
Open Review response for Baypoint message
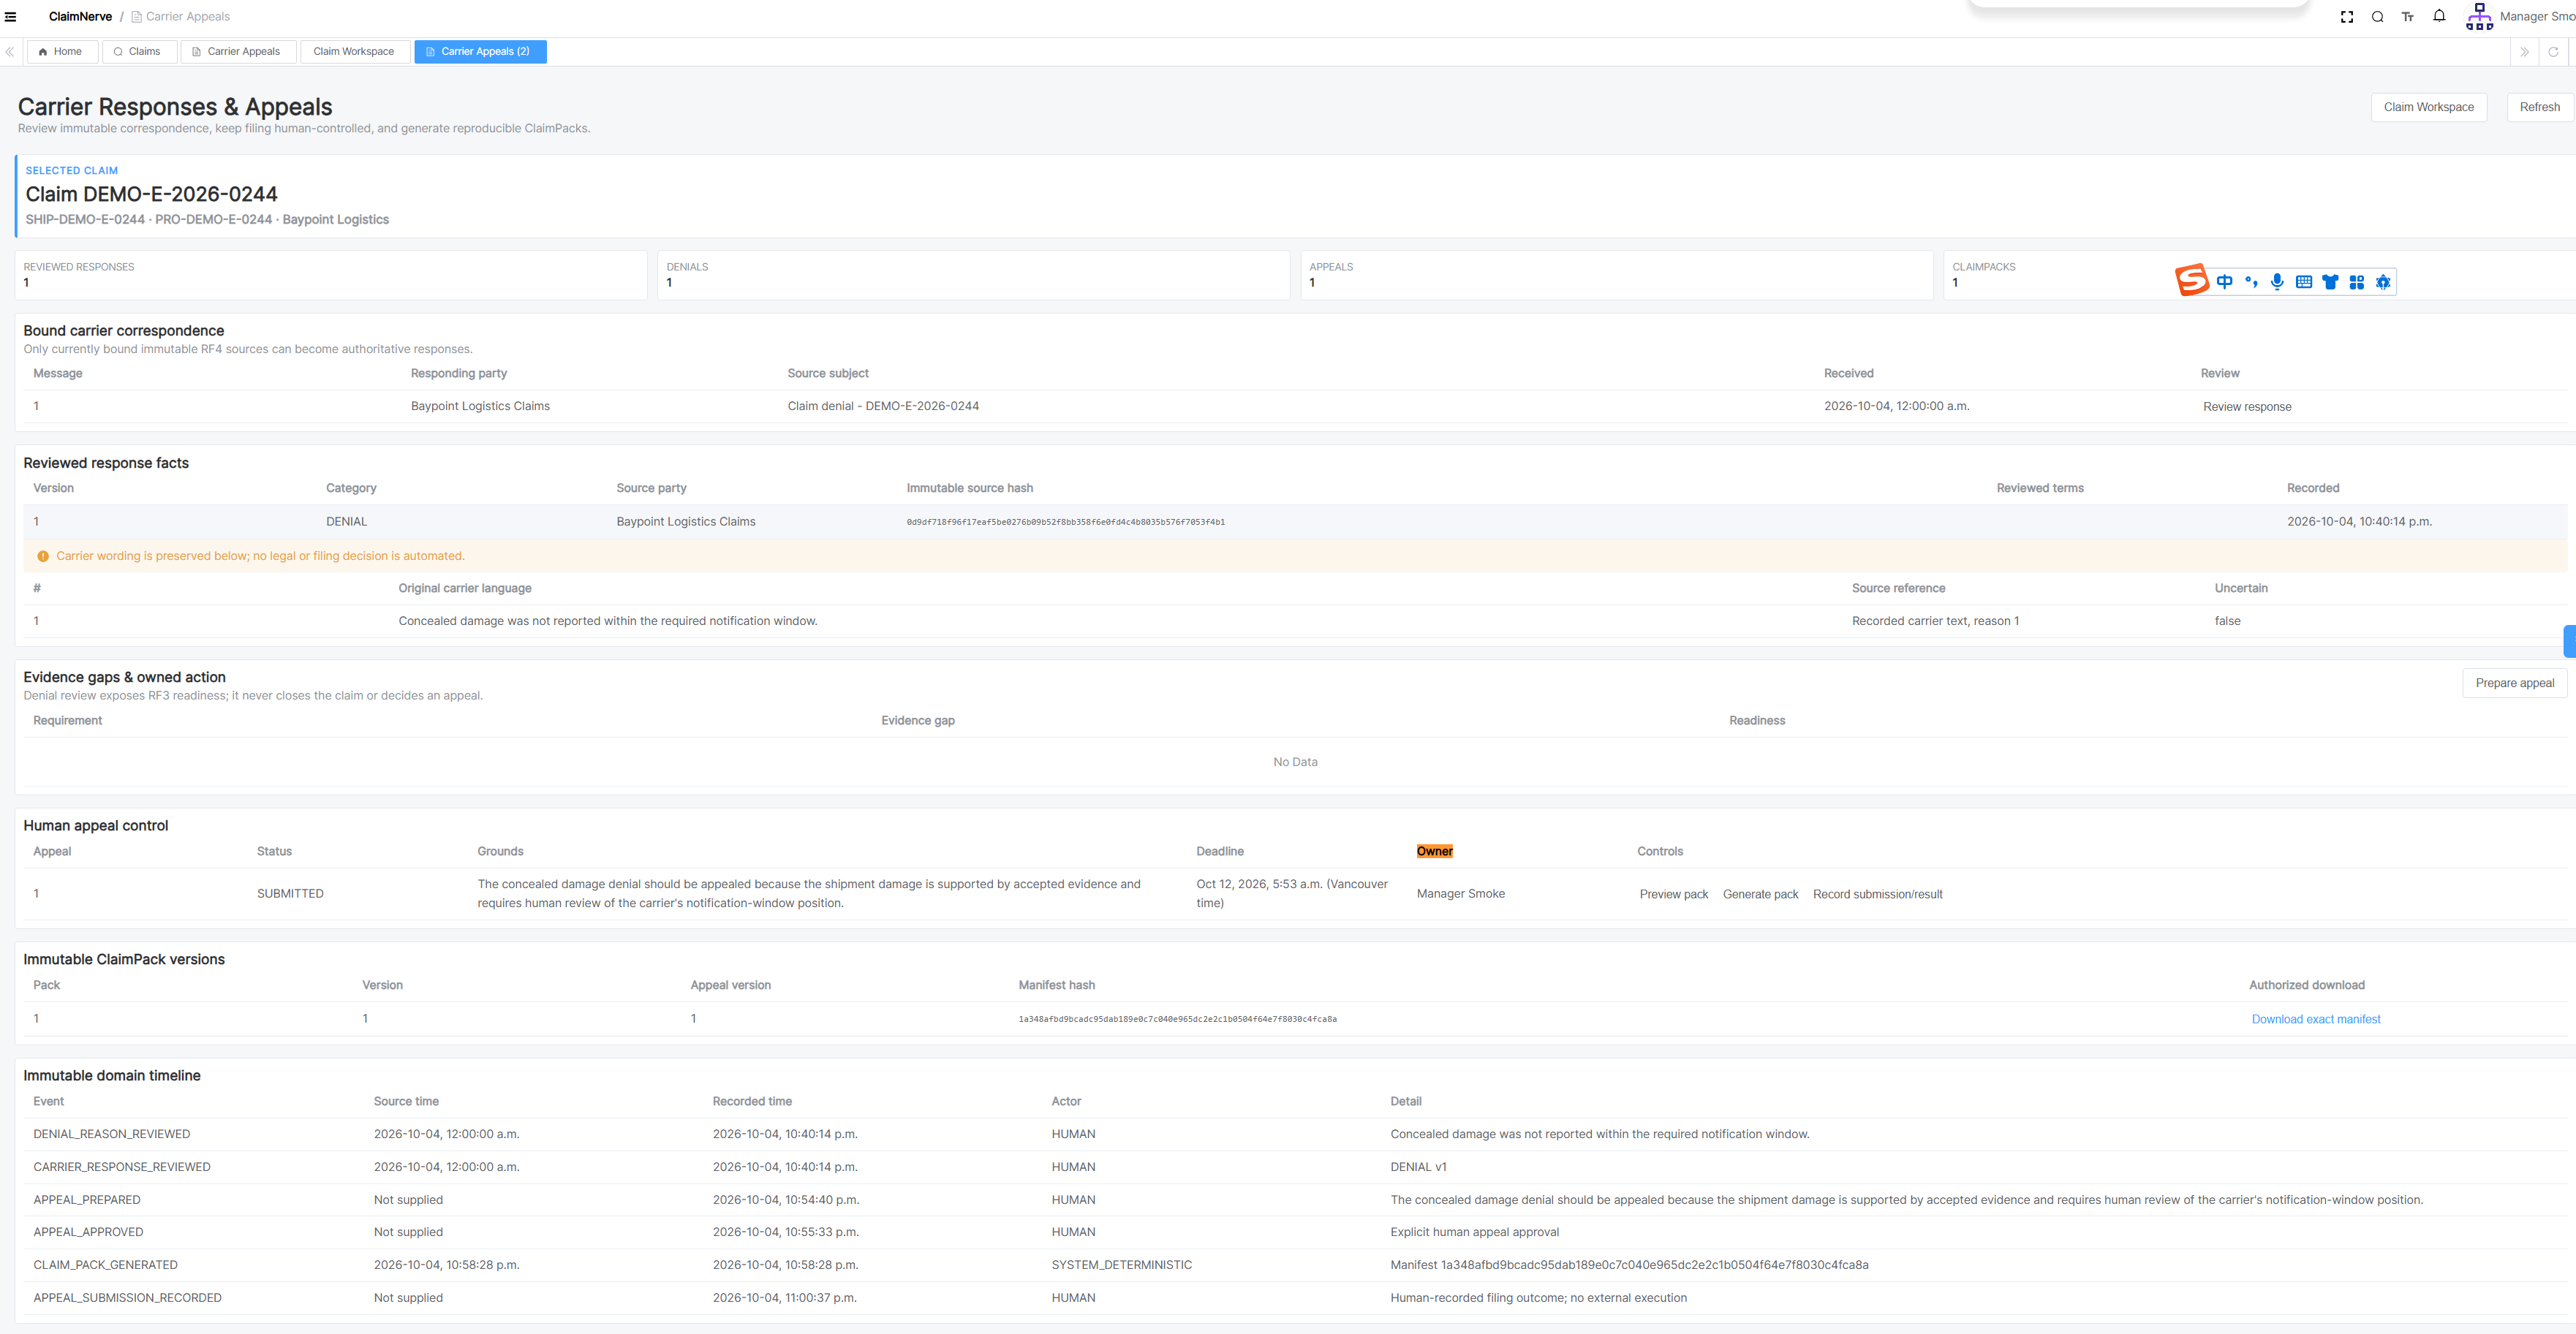(x=2247, y=407)
